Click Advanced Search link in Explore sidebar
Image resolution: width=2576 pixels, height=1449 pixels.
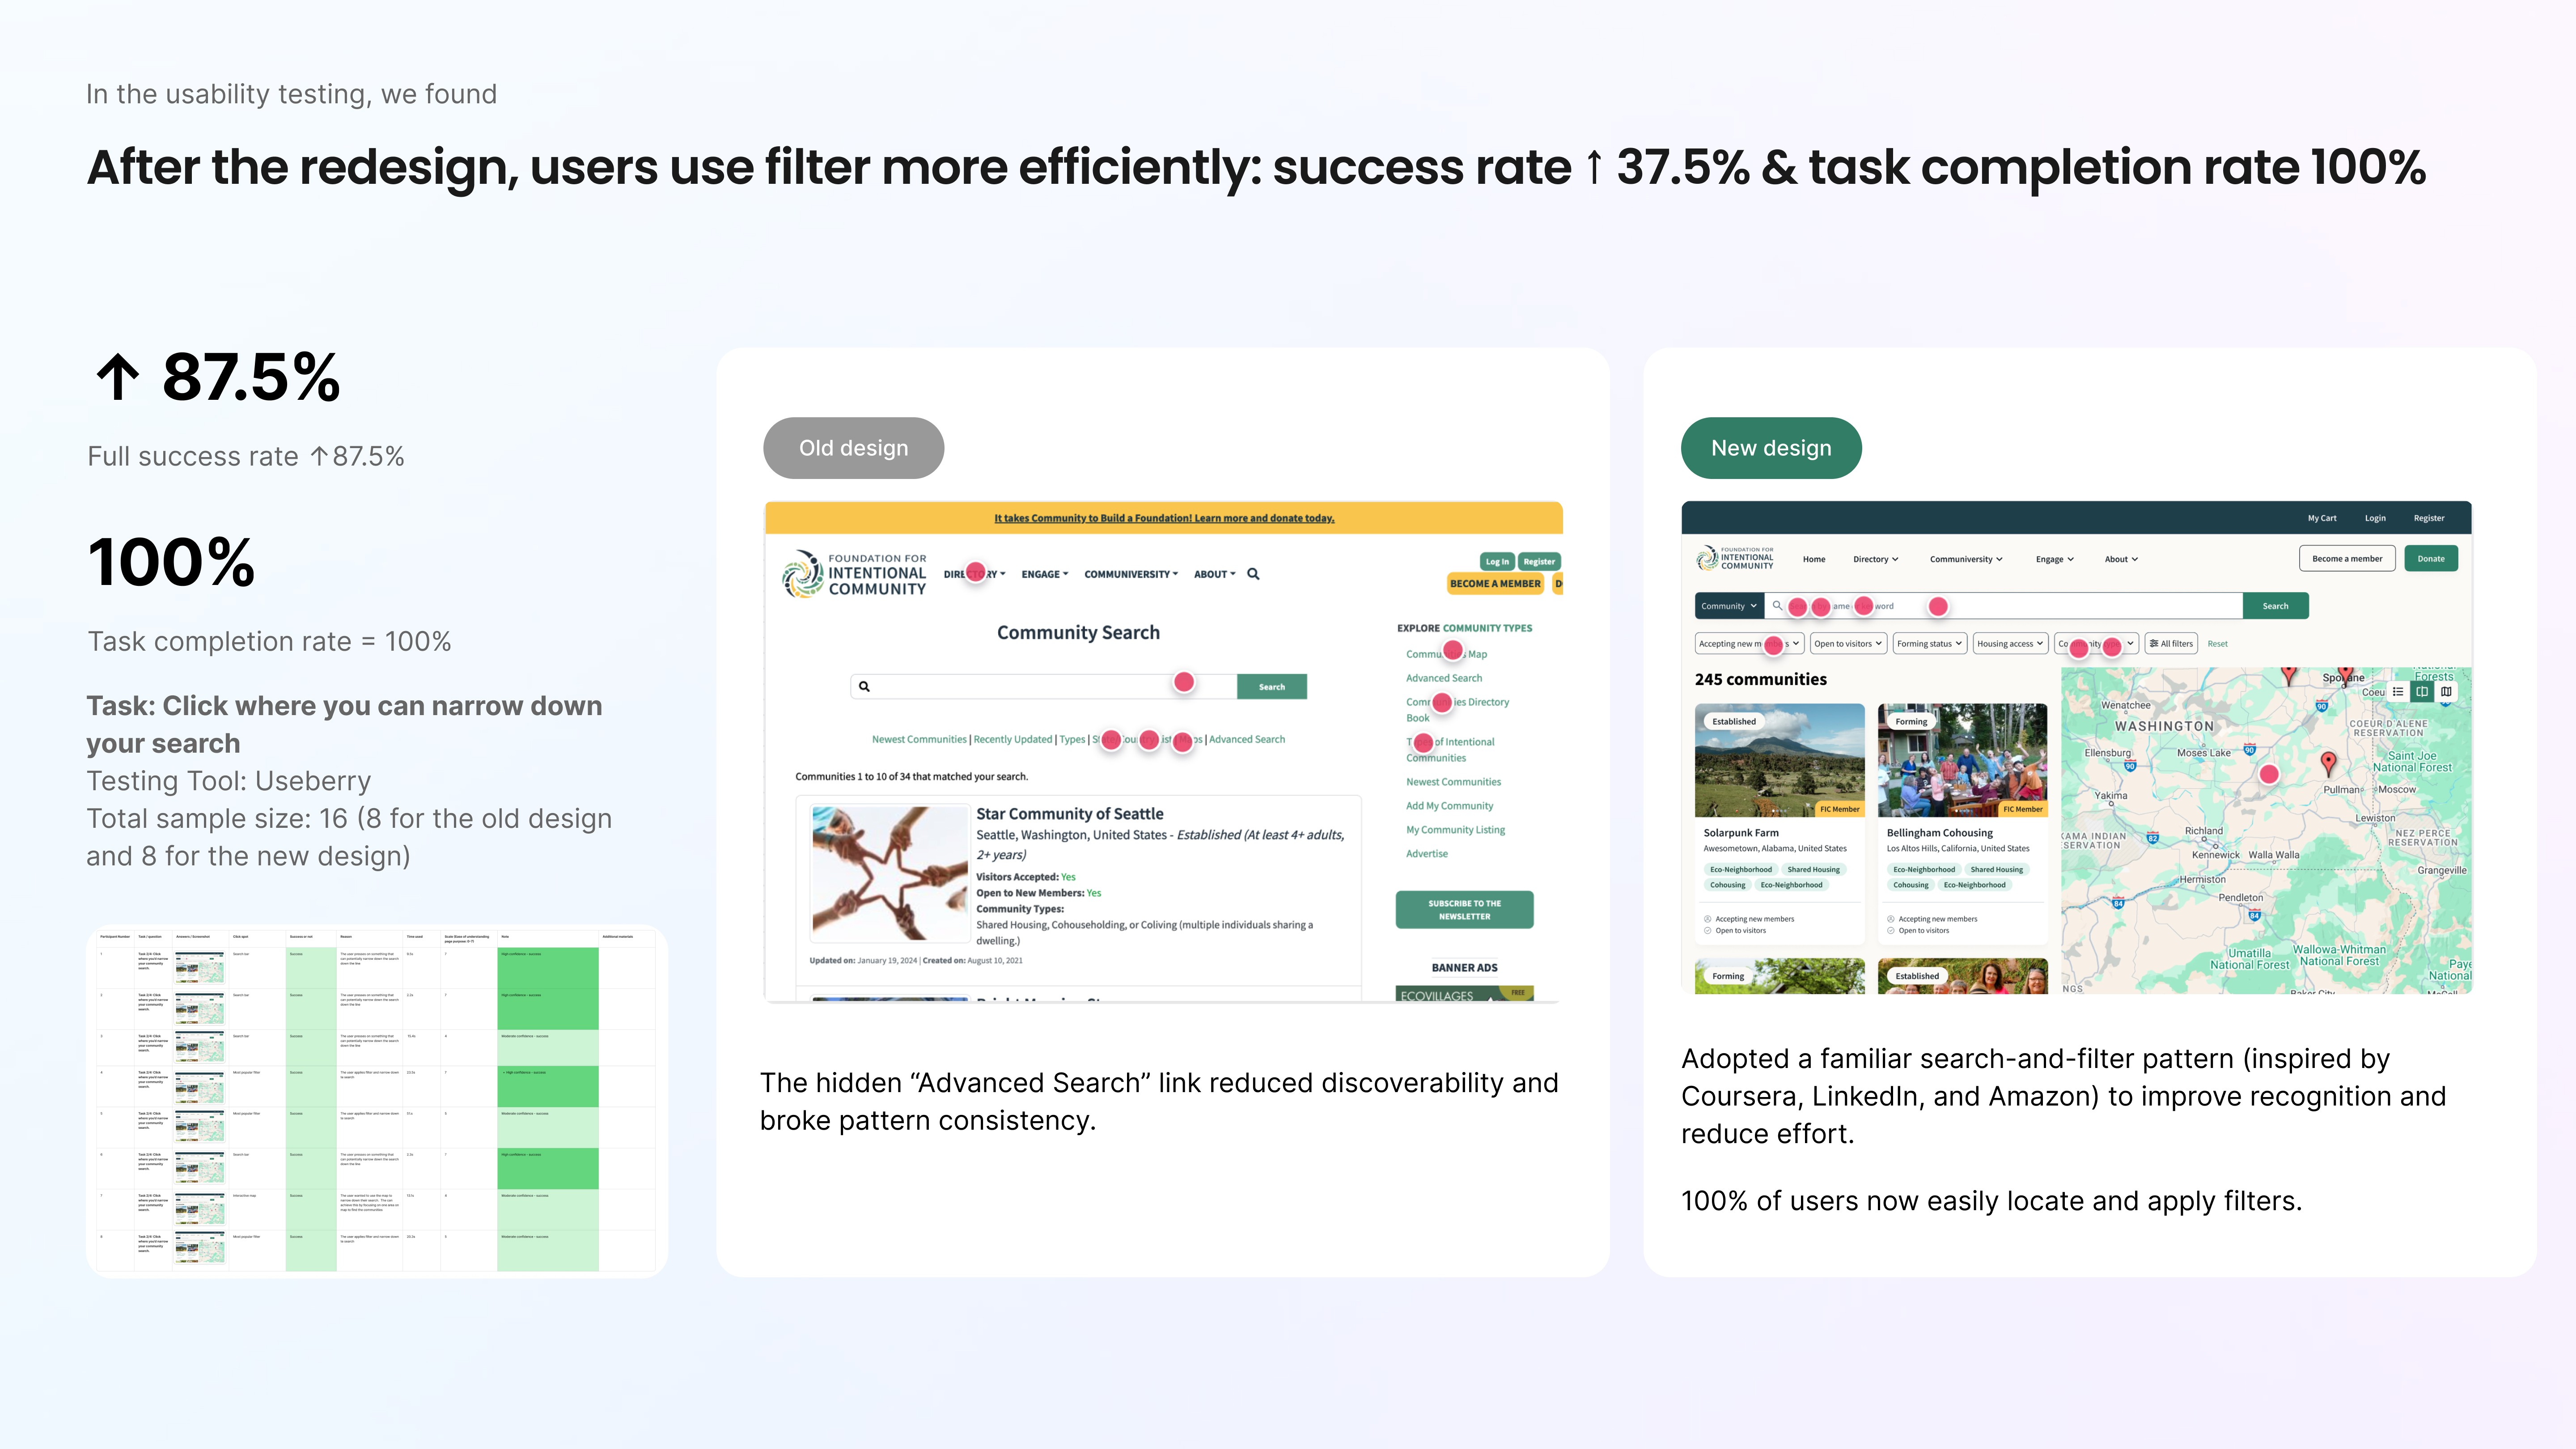(1443, 678)
